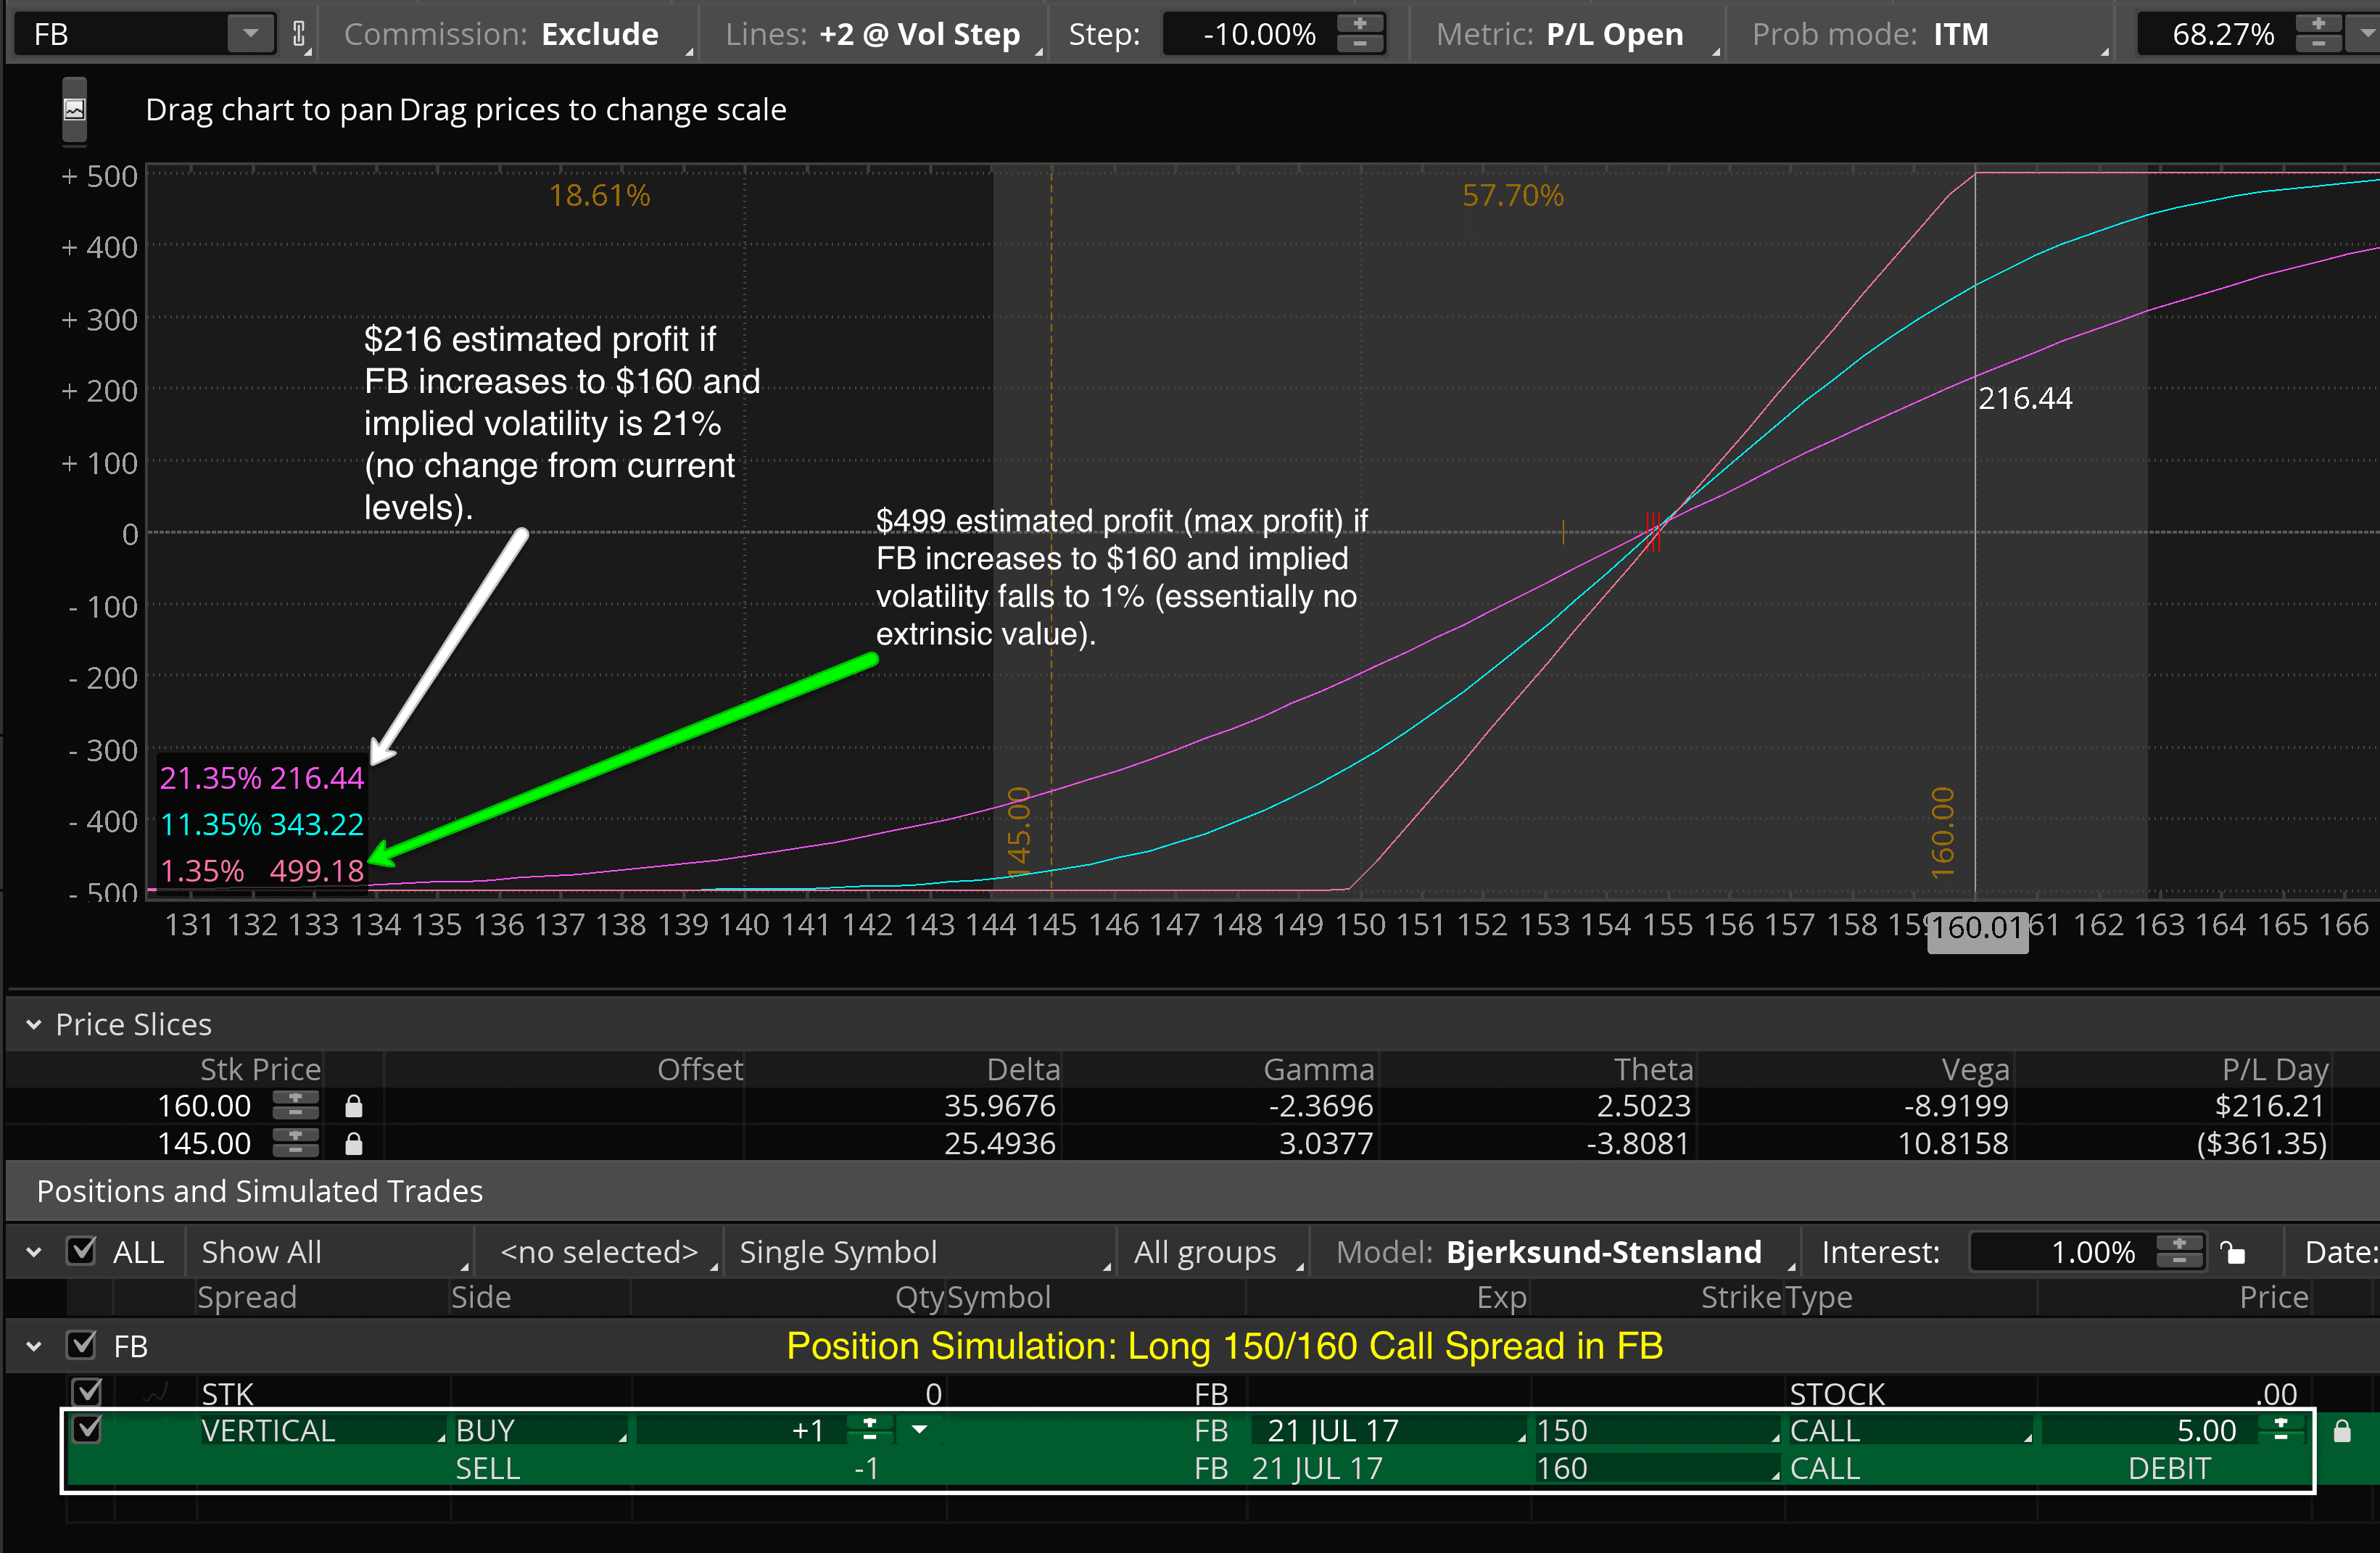
Task: Click the Vega column header
Action: pyautogui.click(x=1975, y=1069)
